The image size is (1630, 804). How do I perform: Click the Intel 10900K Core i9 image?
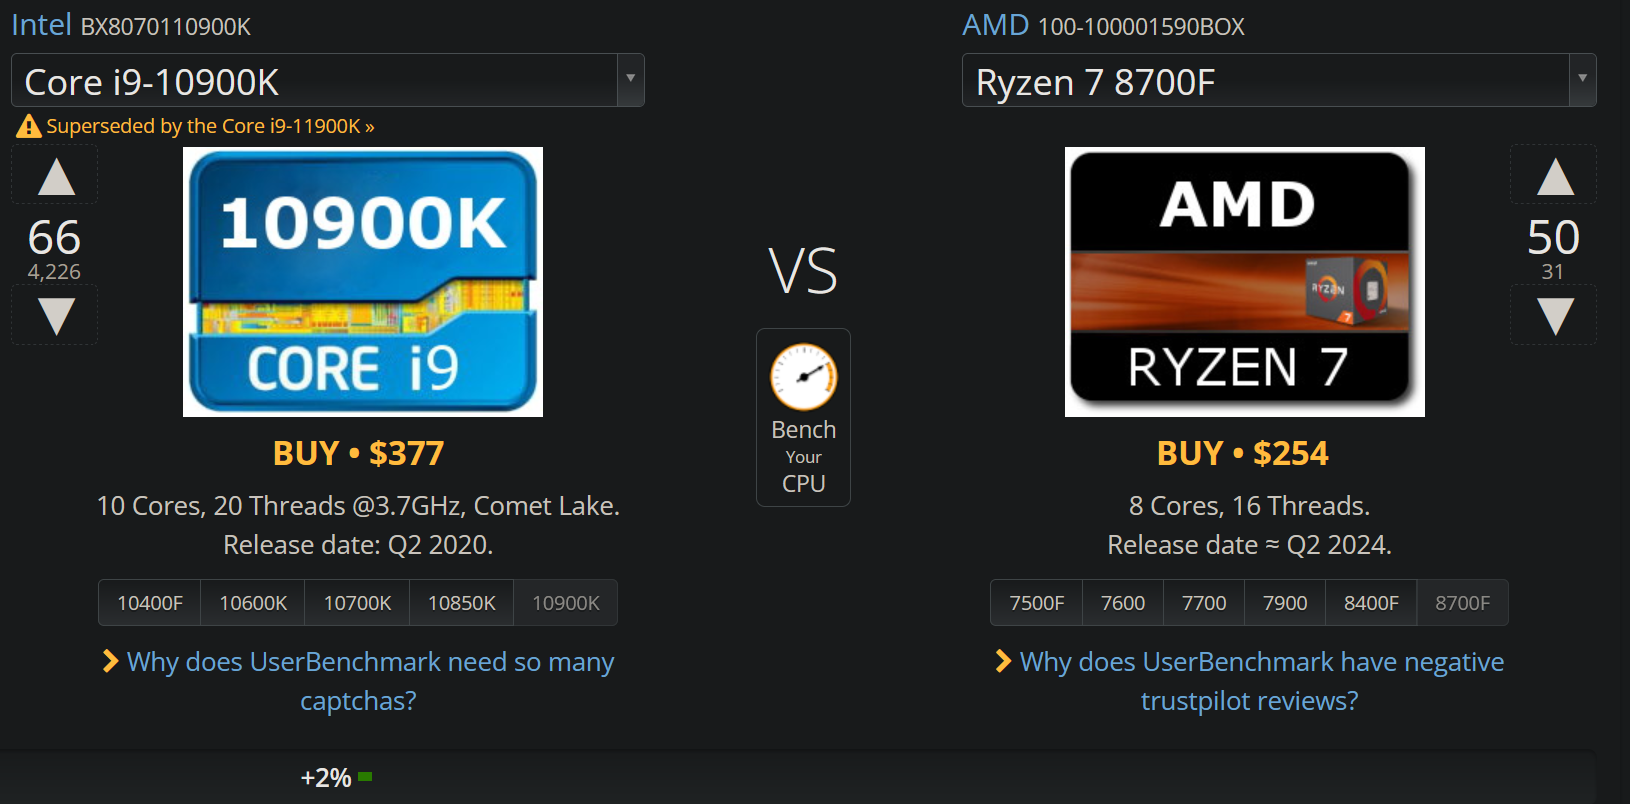[x=363, y=282]
